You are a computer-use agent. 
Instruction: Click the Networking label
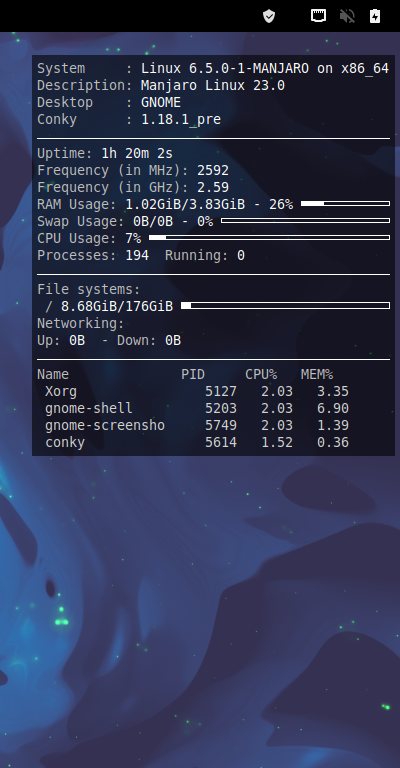(81, 324)
